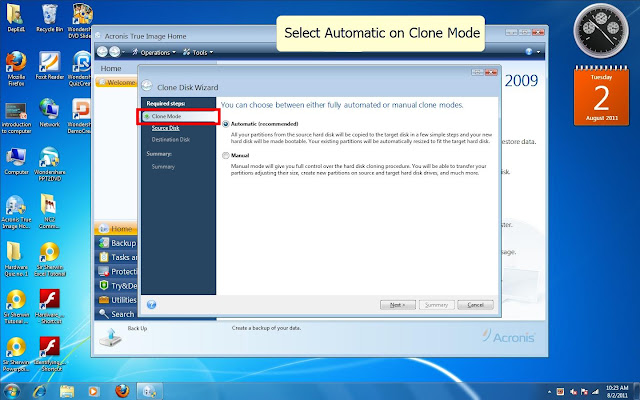Show hidden tray icons arrow
The height and width of the screenshot is (400, 640).
tap(549, 392)
